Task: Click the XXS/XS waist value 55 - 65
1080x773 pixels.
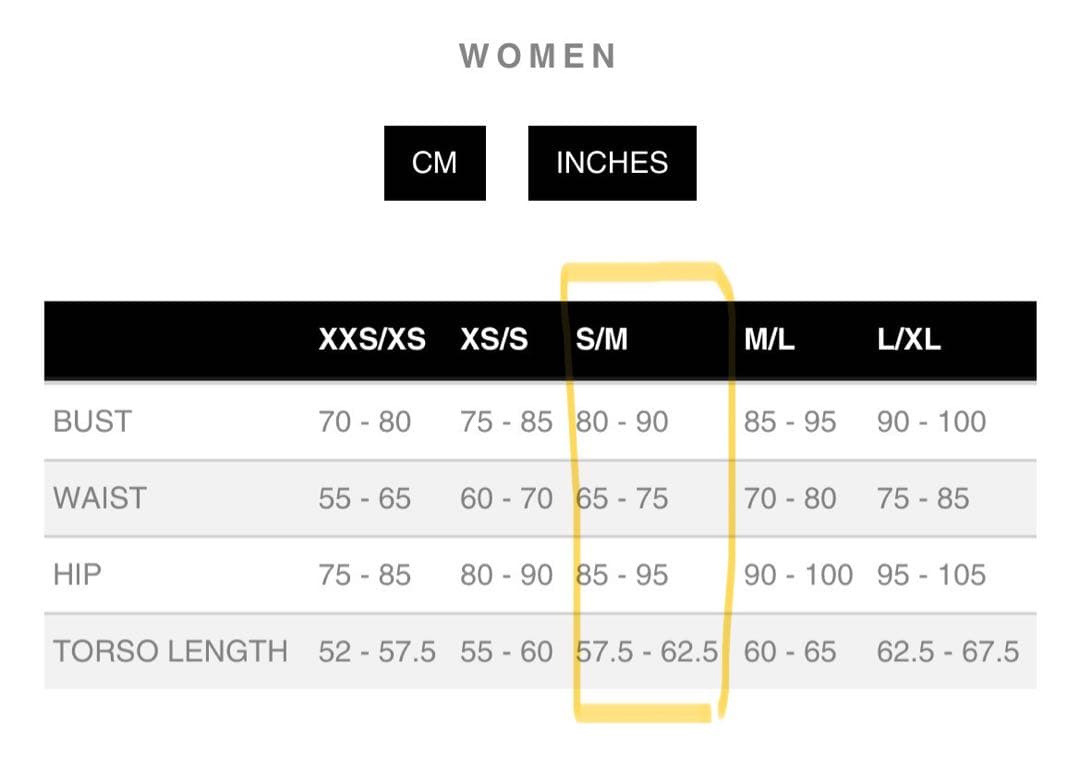Action: click(364, 498)
